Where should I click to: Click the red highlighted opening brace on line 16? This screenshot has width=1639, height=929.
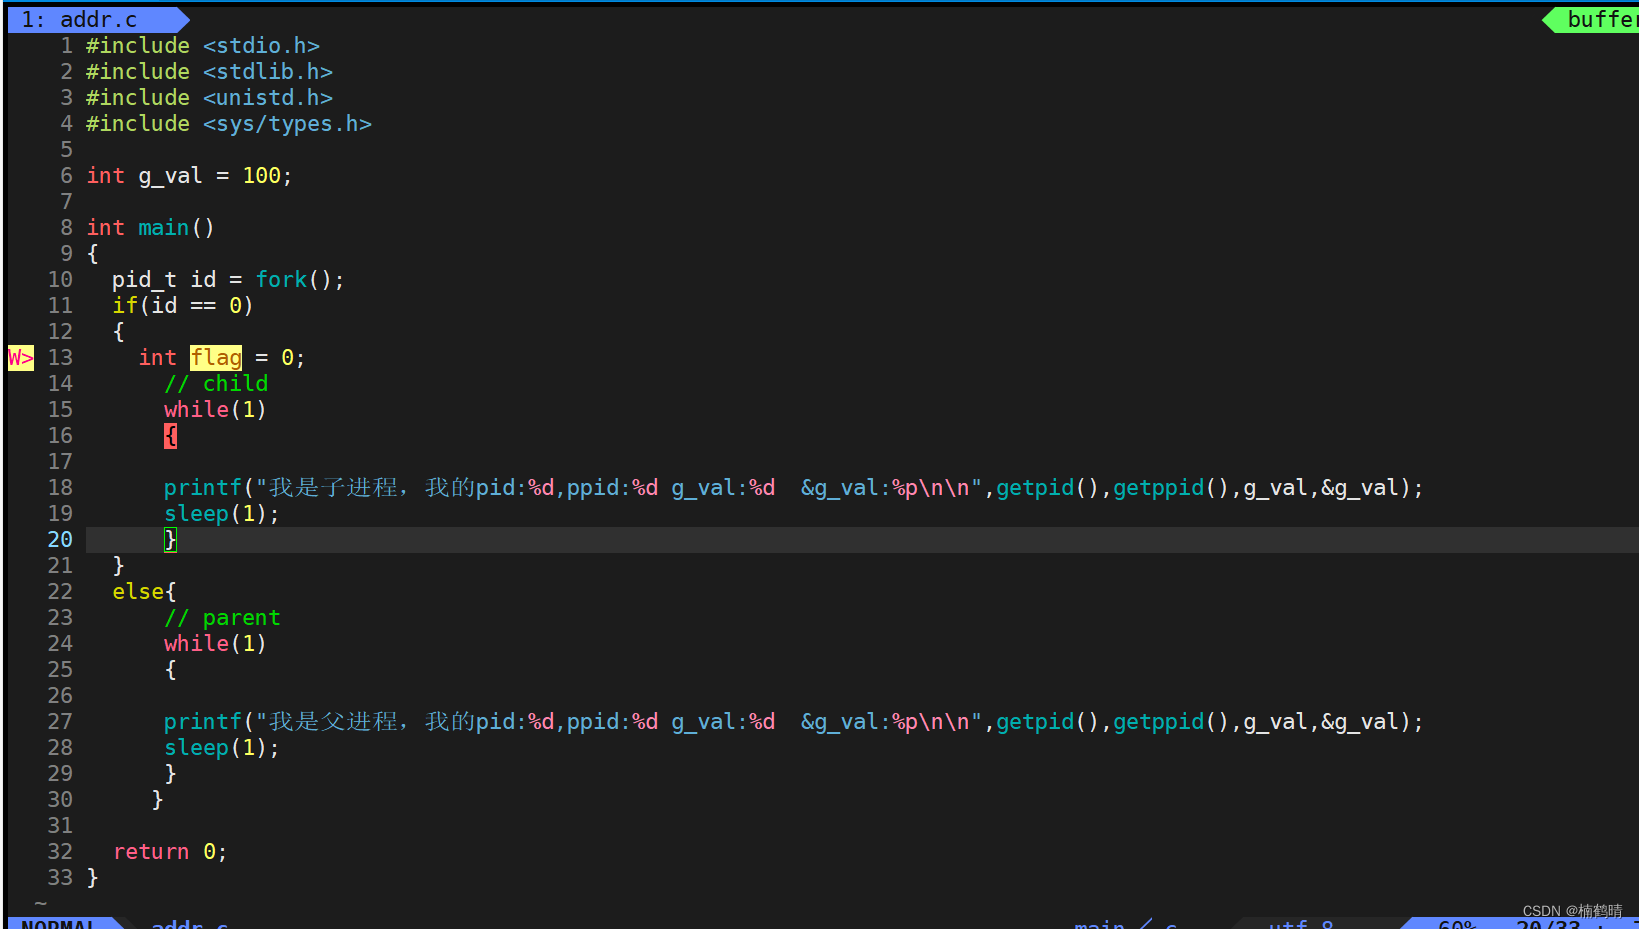point(170,435)
